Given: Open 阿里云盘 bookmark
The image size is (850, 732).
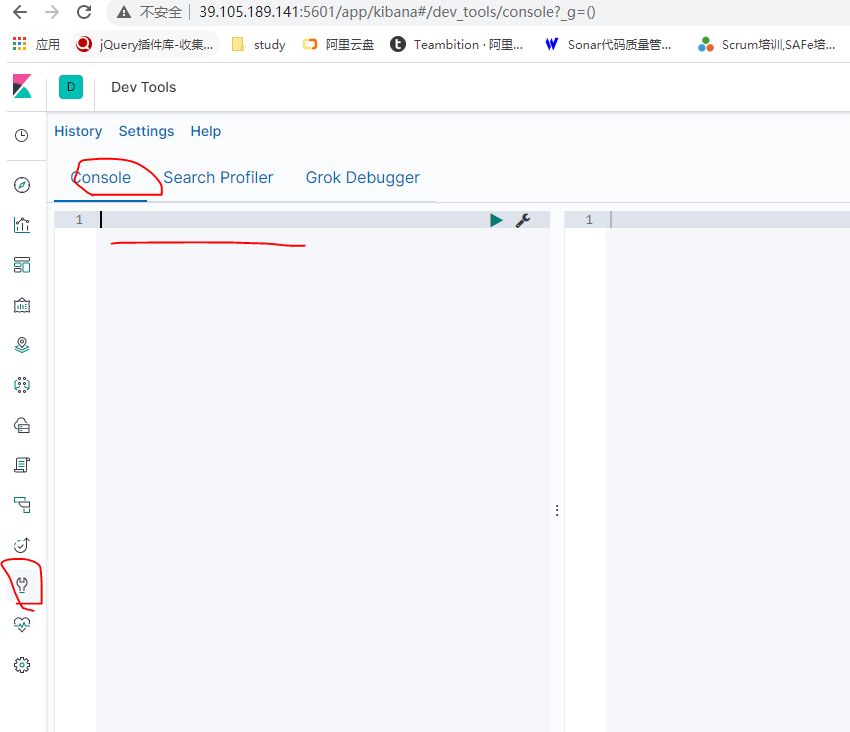Looking at the screenshot, I should [338, 44].
